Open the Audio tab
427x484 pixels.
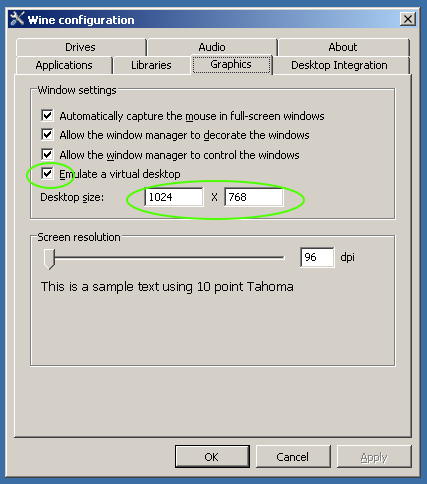point(212,47)
